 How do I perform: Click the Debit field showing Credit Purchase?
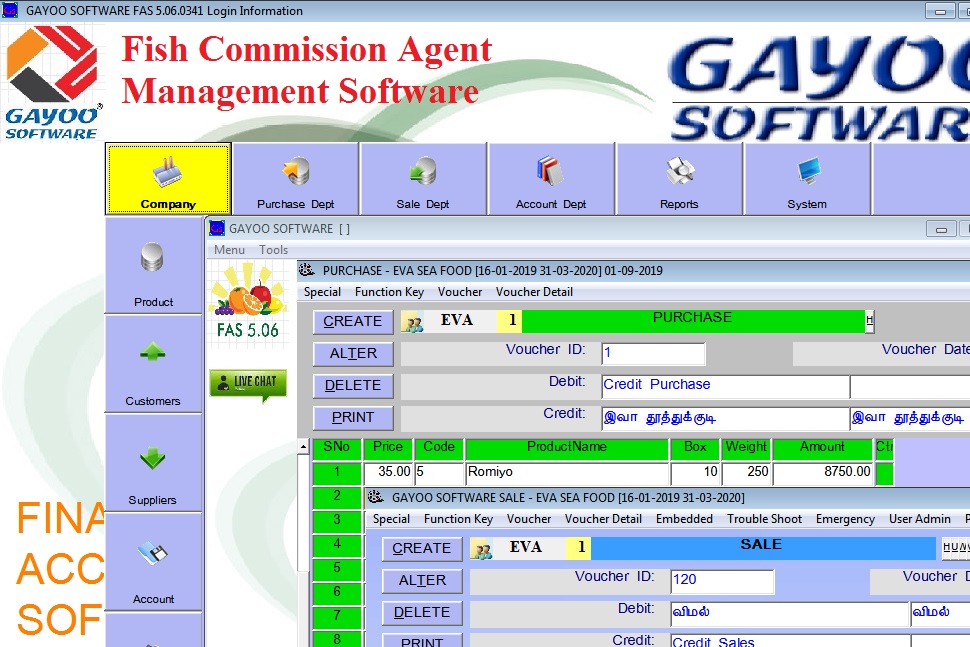pyautogui.click(x=726, y=386)
